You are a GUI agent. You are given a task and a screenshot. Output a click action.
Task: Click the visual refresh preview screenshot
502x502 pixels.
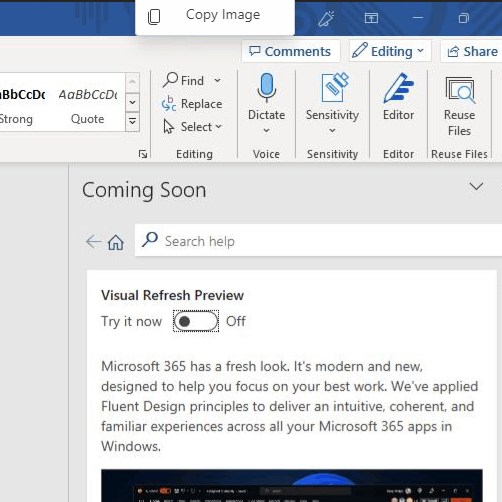[x=292, y=486]
